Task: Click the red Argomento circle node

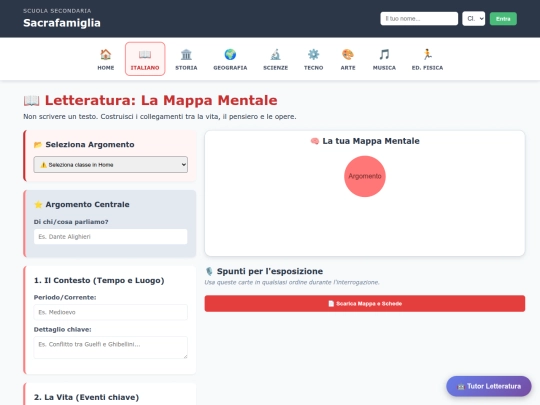Action: pyautogui.click(x=365, y=176)
